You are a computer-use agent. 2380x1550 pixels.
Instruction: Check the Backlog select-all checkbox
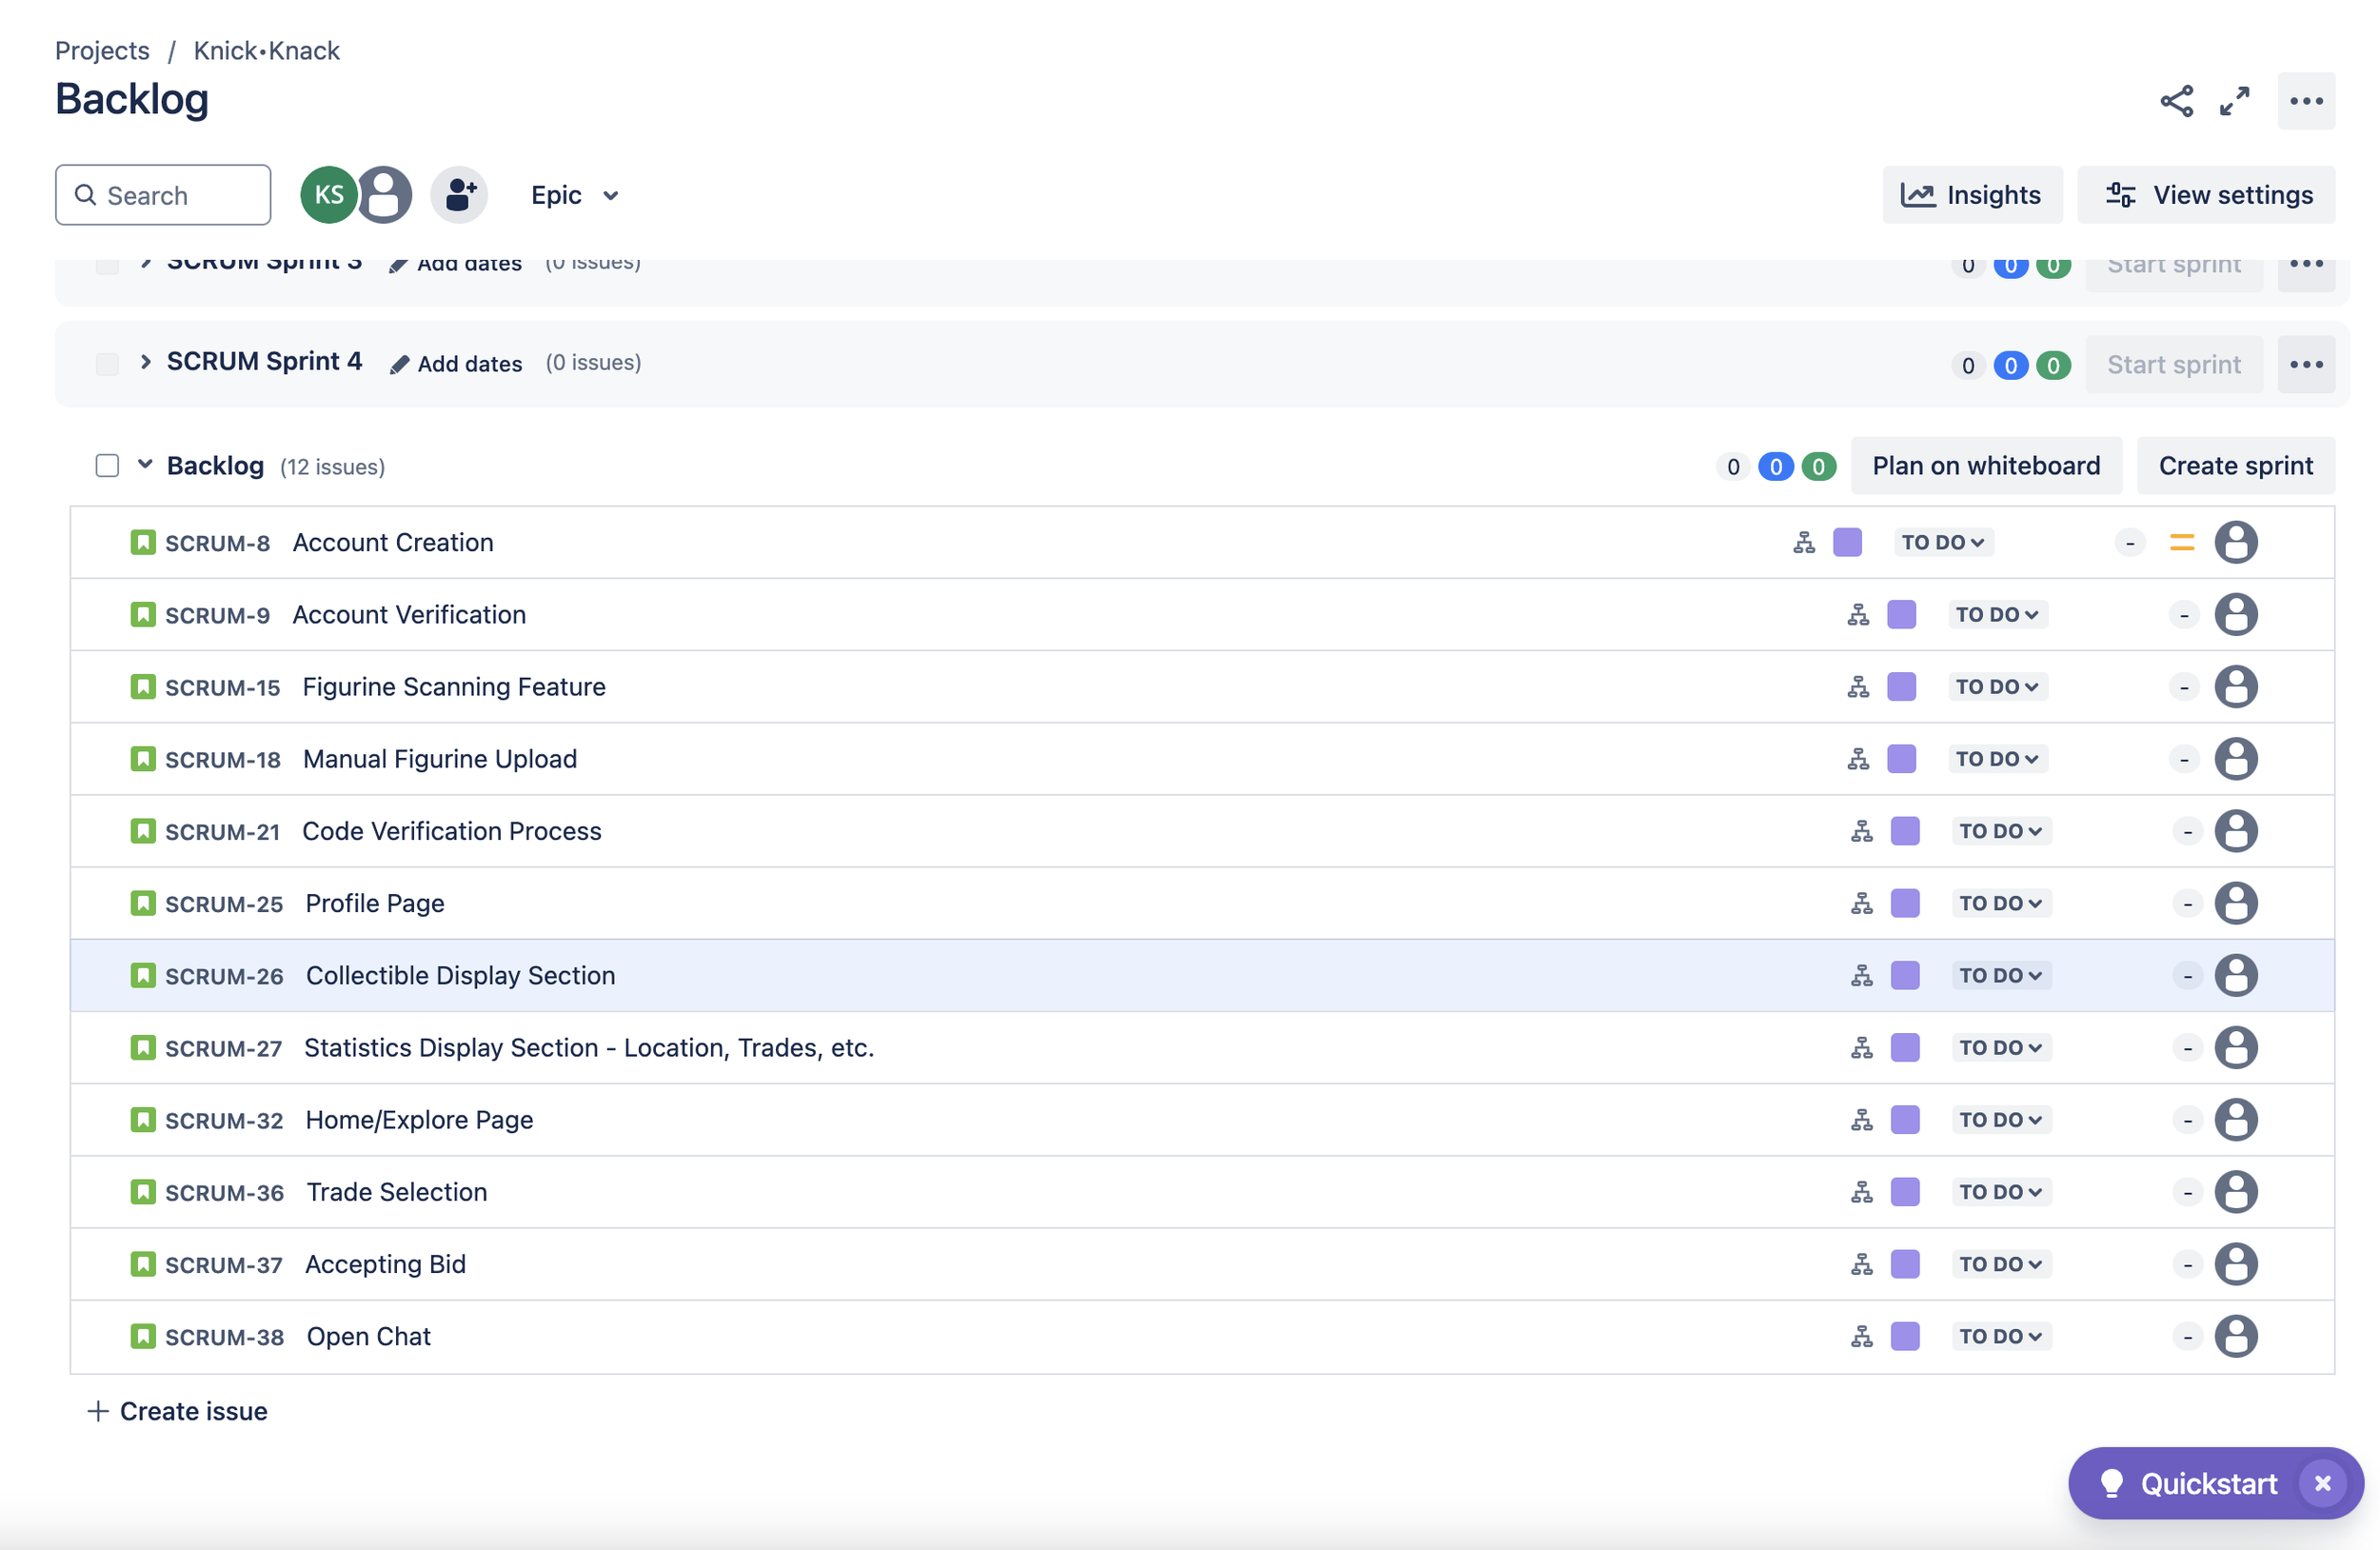point(107,466)
